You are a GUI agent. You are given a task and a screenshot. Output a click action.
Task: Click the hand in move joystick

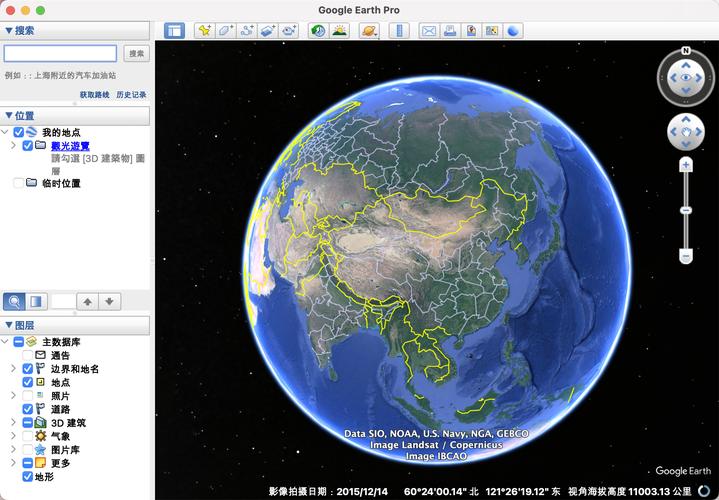coord(686,132)
